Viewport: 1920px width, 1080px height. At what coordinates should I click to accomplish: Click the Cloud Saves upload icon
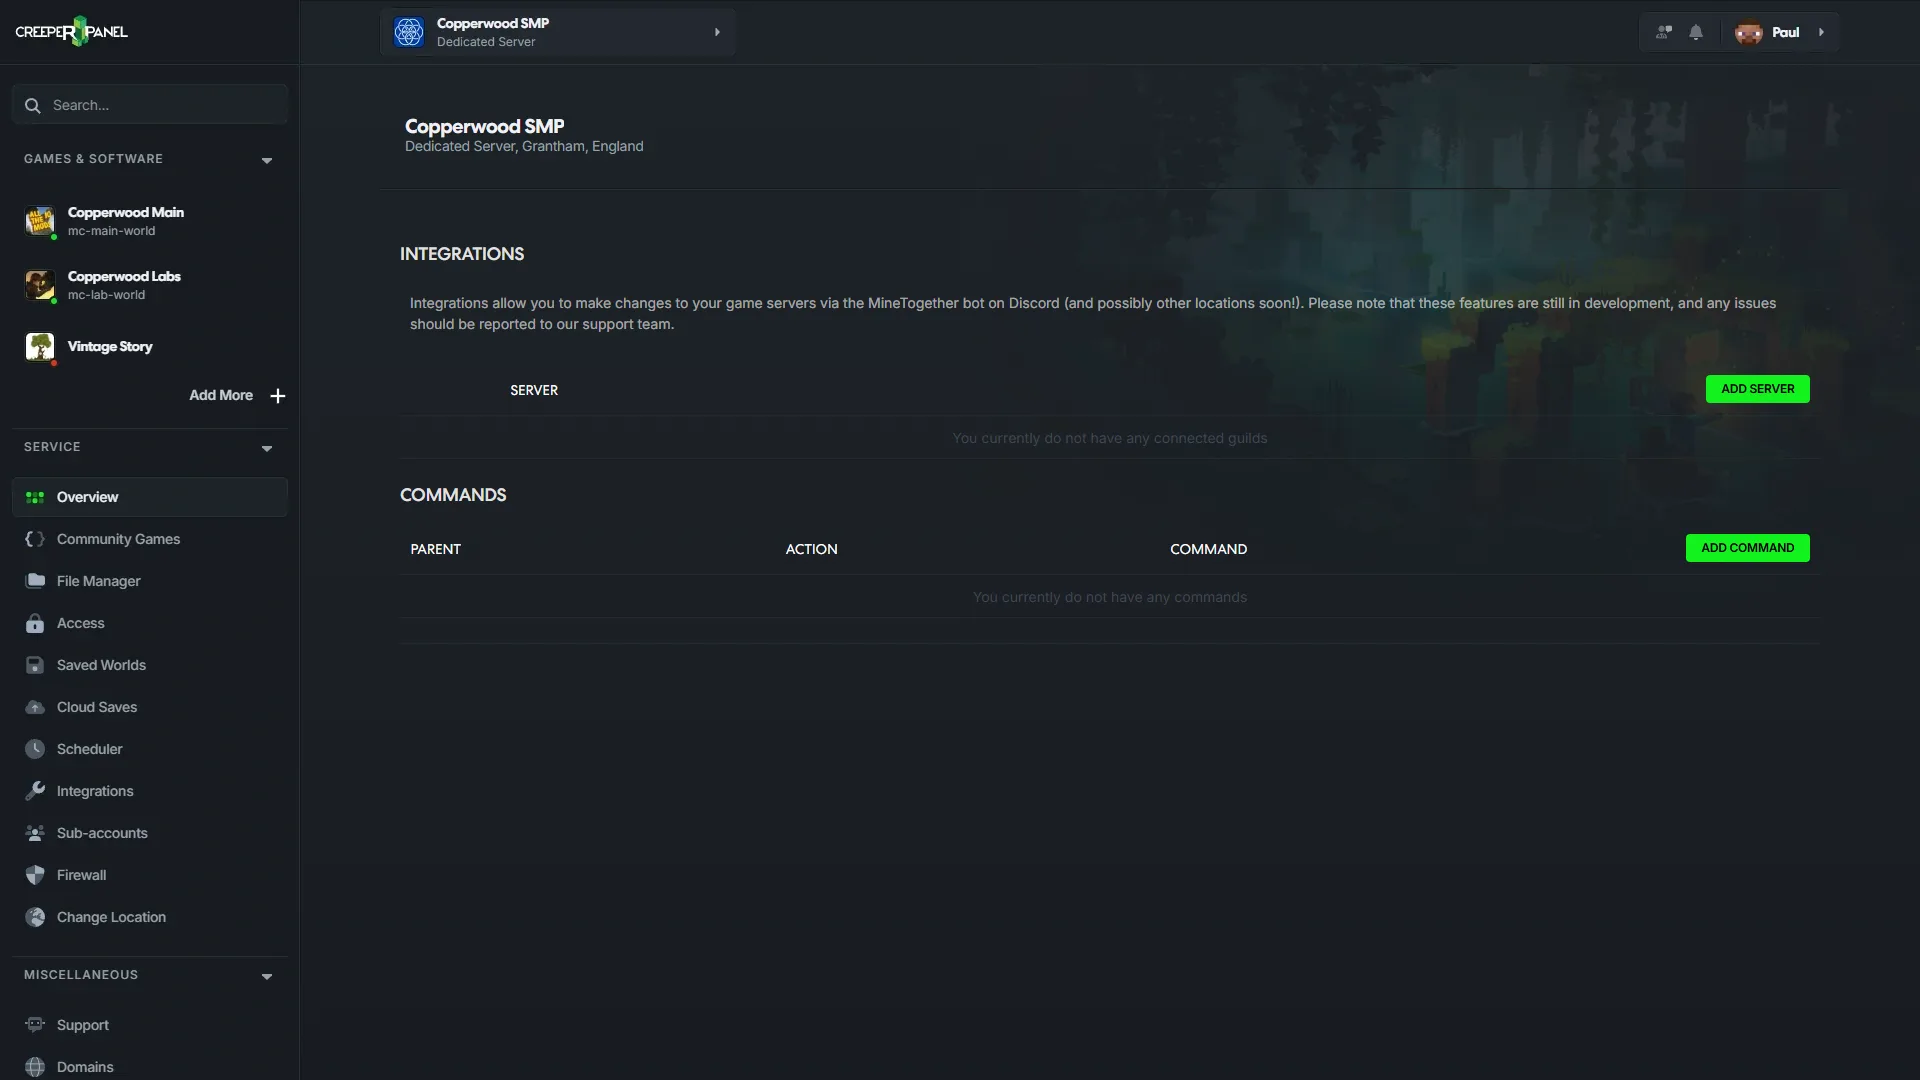[35, 707]
